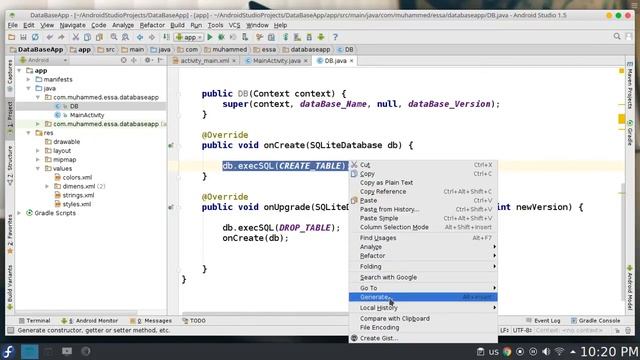The image size is (640, 360).
Task: Run the app with the green play icon
Action: tap(210, 37)
